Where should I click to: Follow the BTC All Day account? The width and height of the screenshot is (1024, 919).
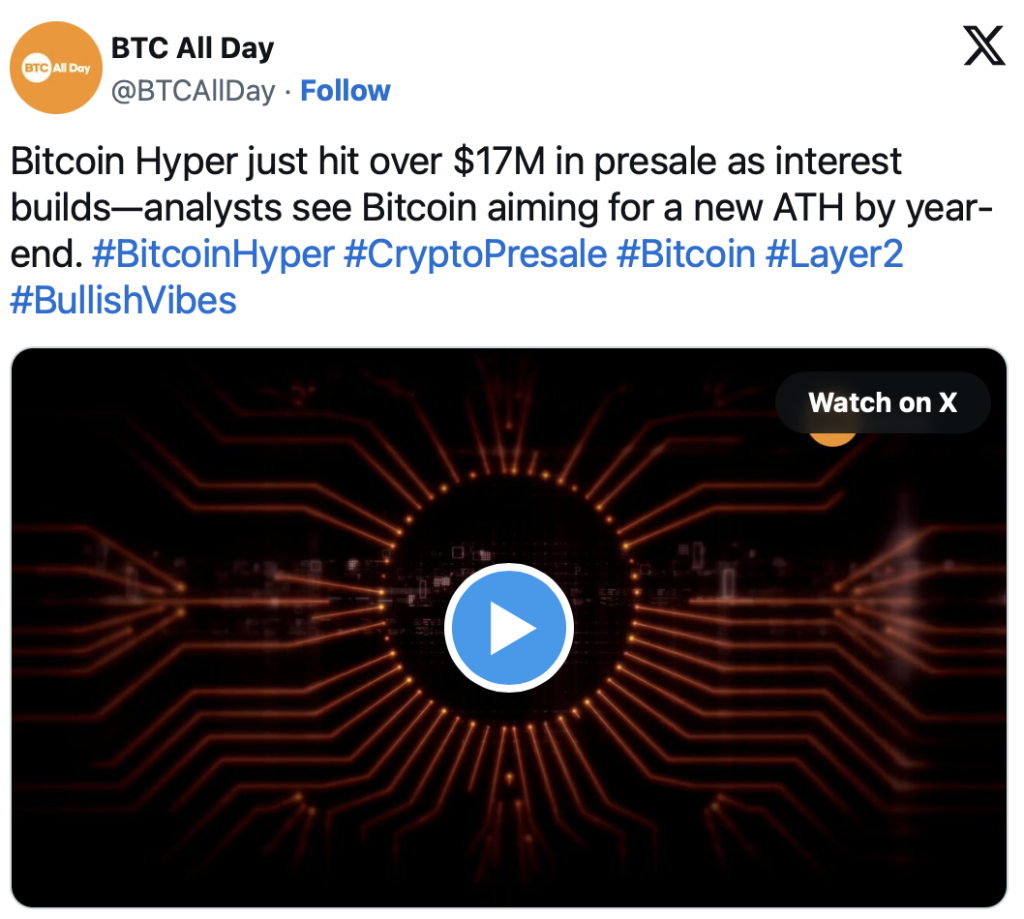click(x=345, y=91)
